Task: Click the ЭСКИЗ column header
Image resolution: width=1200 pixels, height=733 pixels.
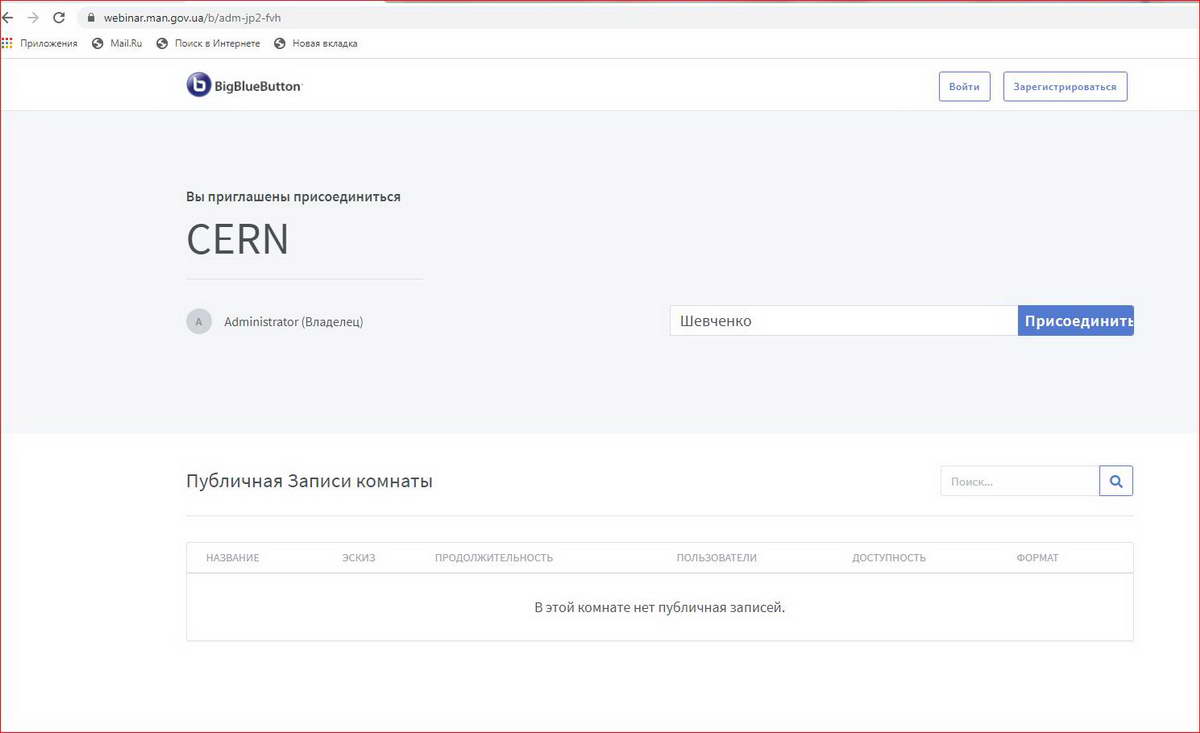Action: (x=358, y=558)
